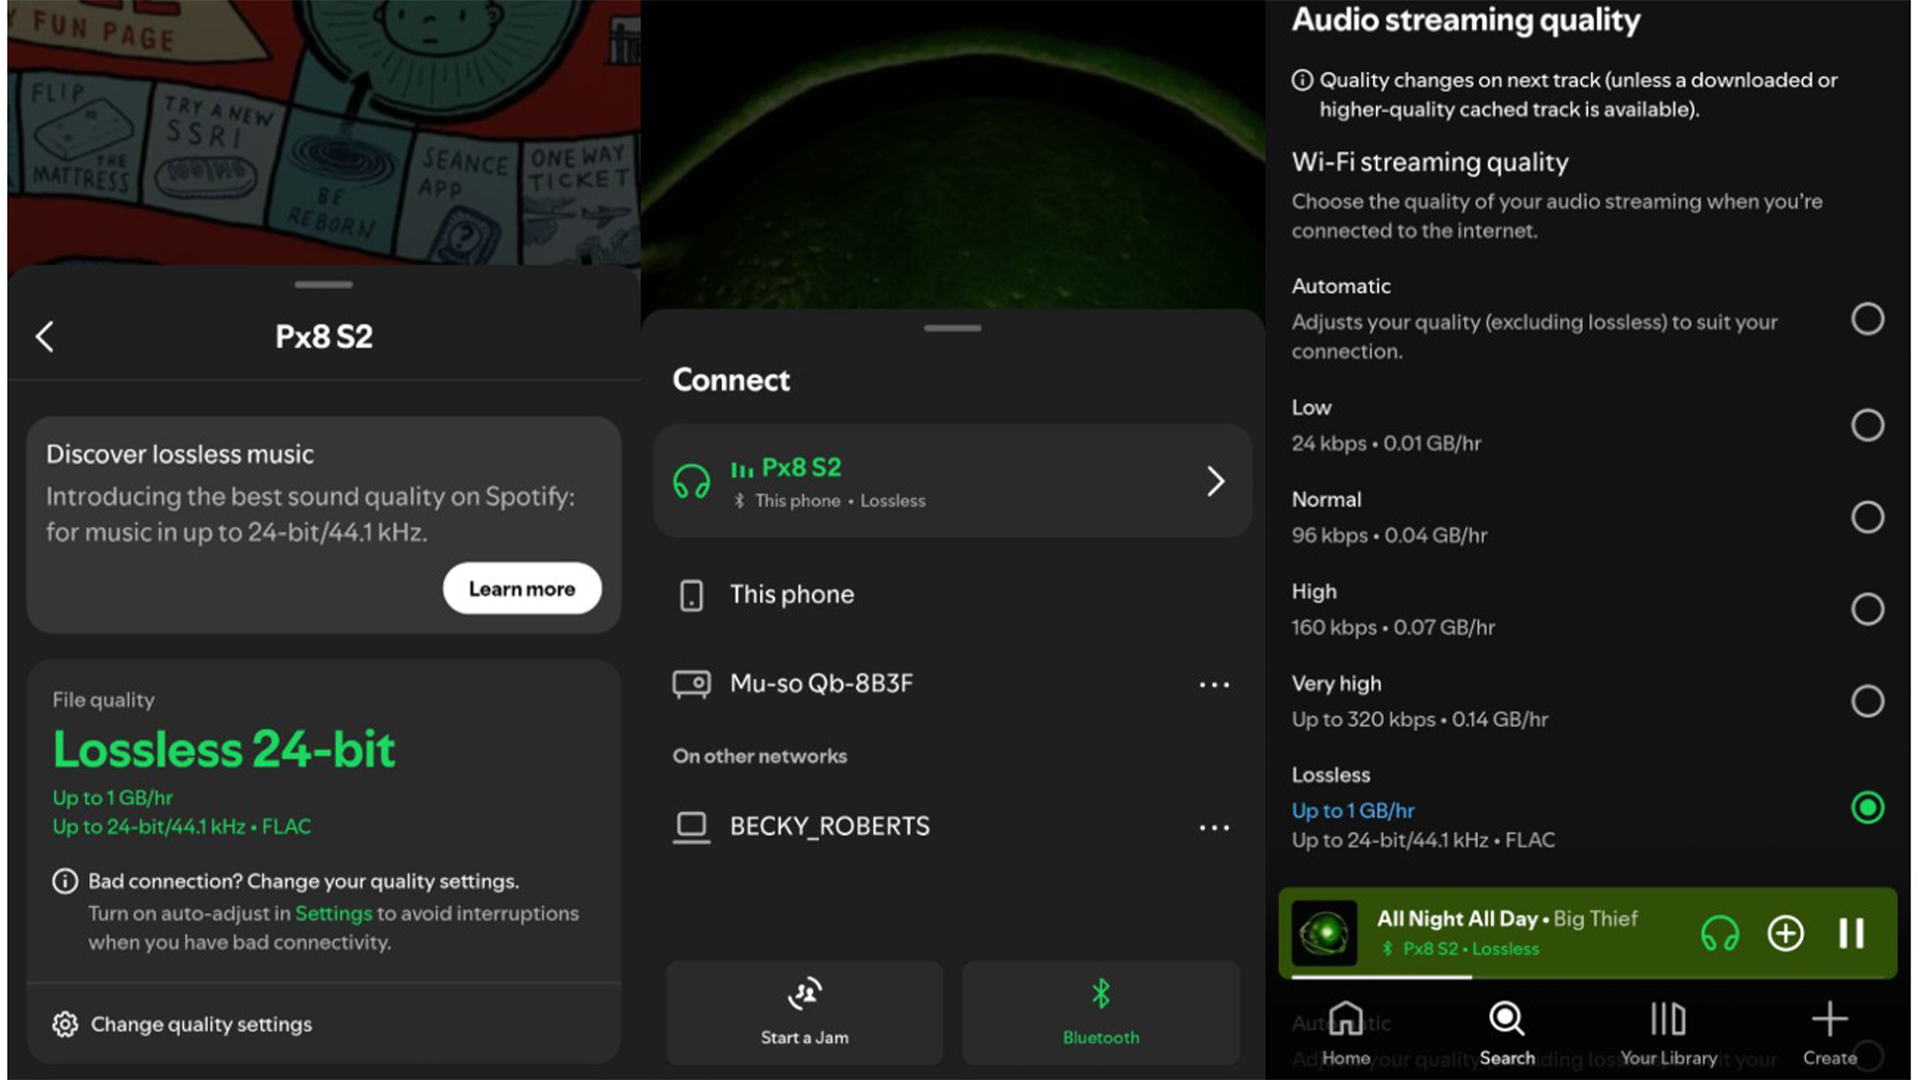The height and width of the screenshot is (1080, 1920).
Task: Select This phone as playback device
Action: click(791, 595)
